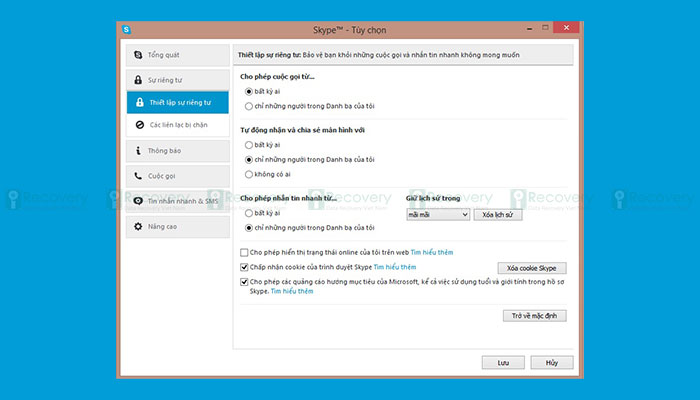Screen dimensions: 700x400
Task: Open the 'mãi mãi' history duration dropdown
Action: [438, 215]
